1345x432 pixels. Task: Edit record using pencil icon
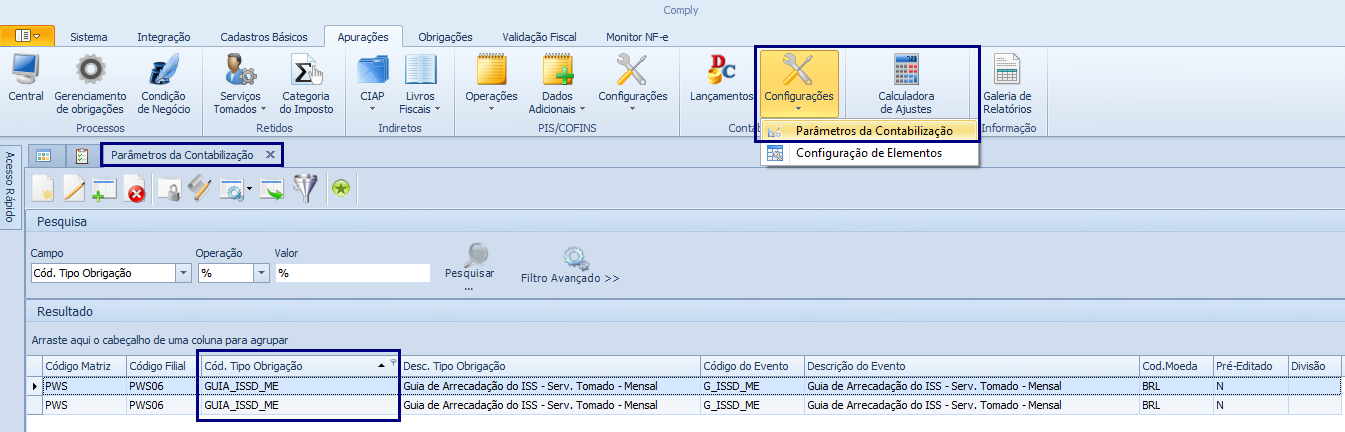click(x=74, y=189)
